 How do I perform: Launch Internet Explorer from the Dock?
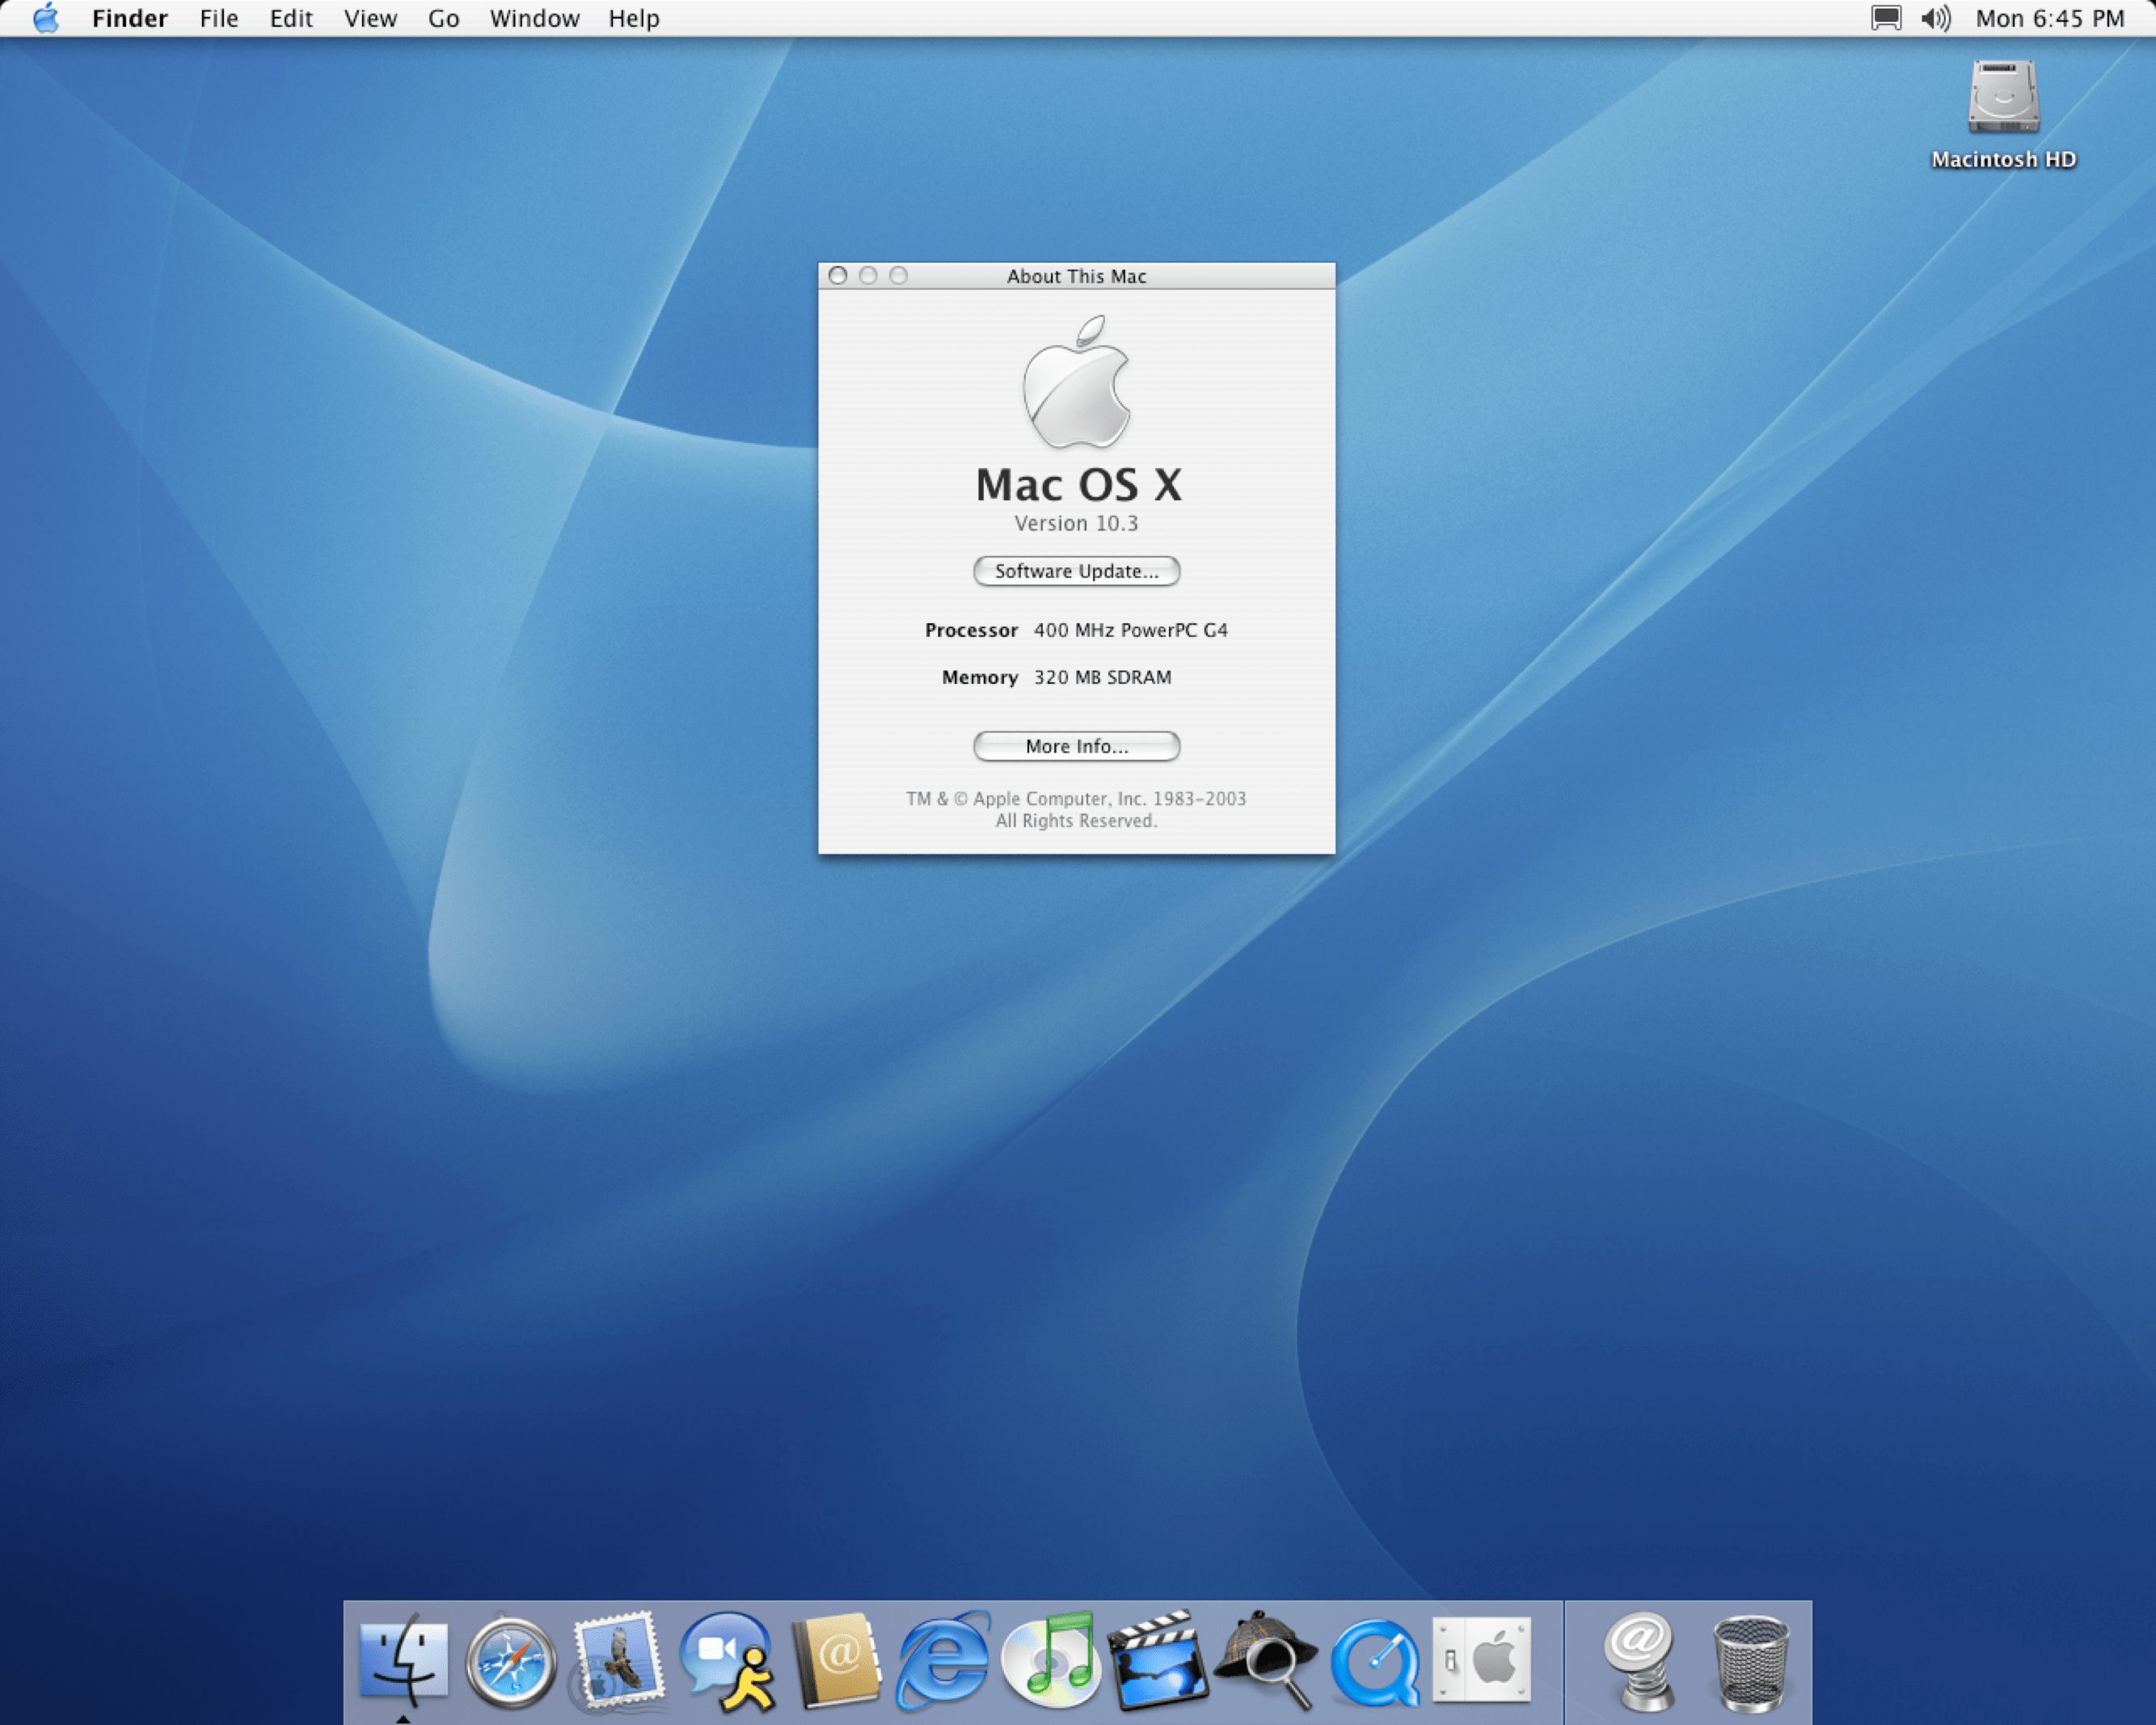[943, 1661]
